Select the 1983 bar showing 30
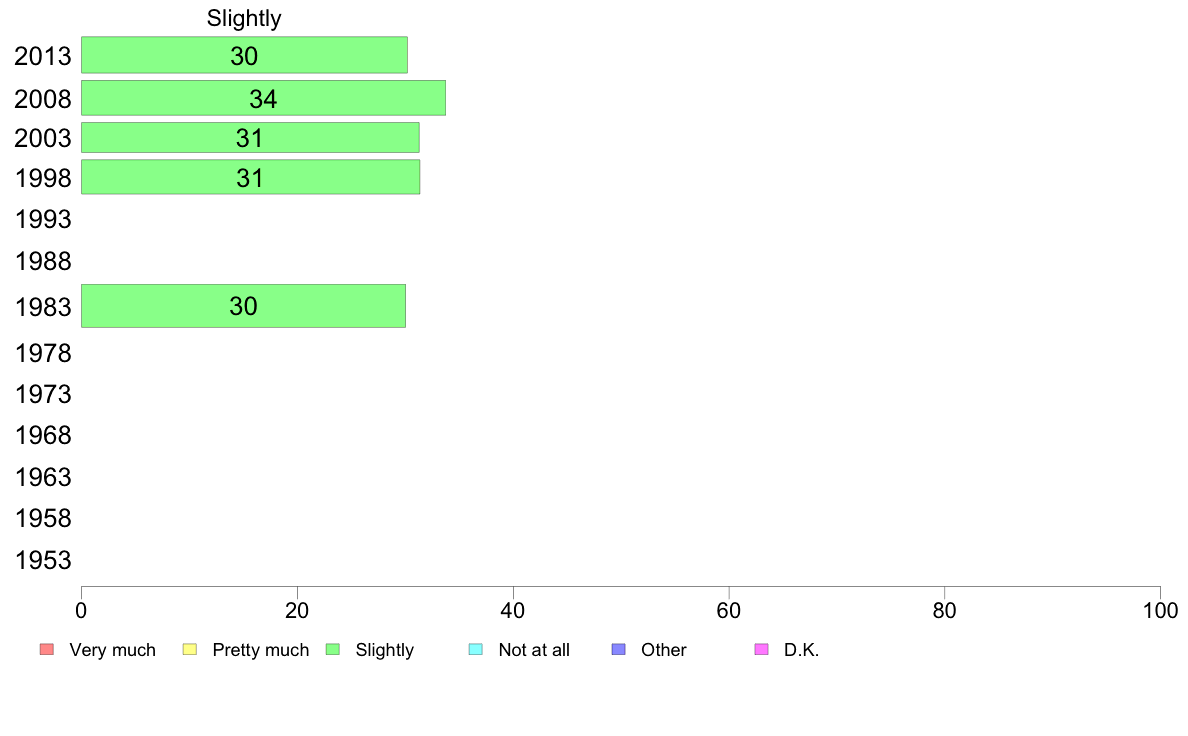The image size is (1188, 736). [x=243, y=306]
